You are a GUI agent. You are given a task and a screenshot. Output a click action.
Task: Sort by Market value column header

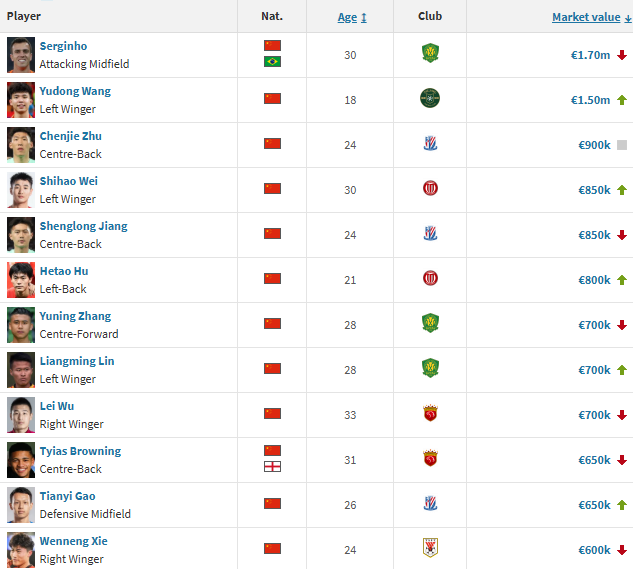(585, 17)
